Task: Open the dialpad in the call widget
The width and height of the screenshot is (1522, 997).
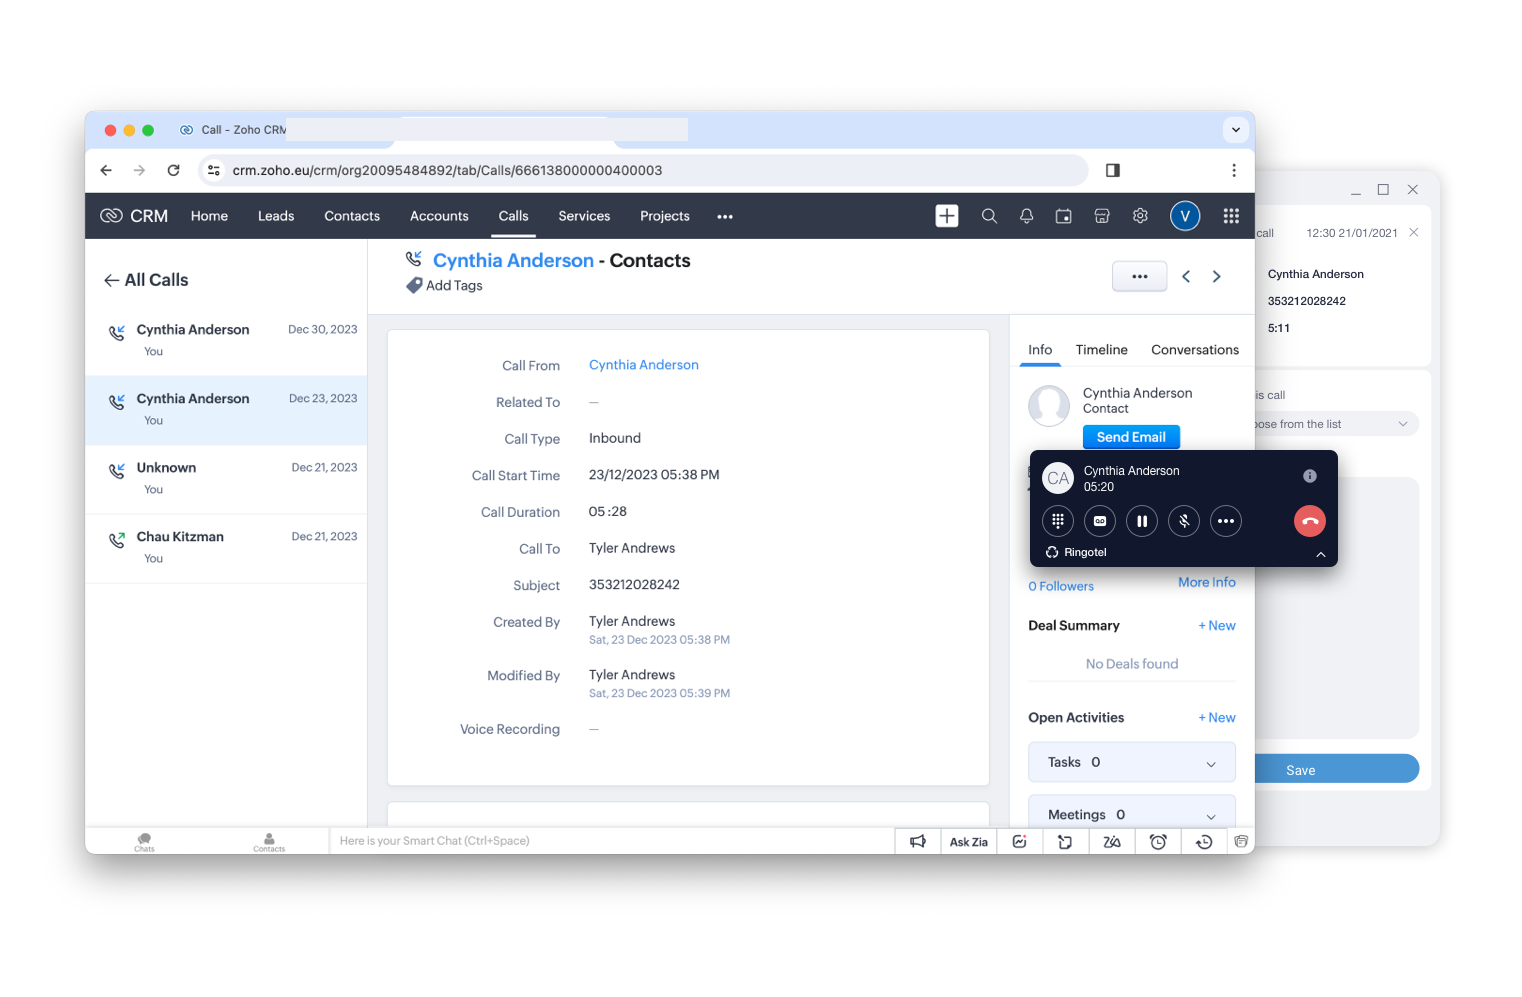Action: click(x=1057, y=521)
